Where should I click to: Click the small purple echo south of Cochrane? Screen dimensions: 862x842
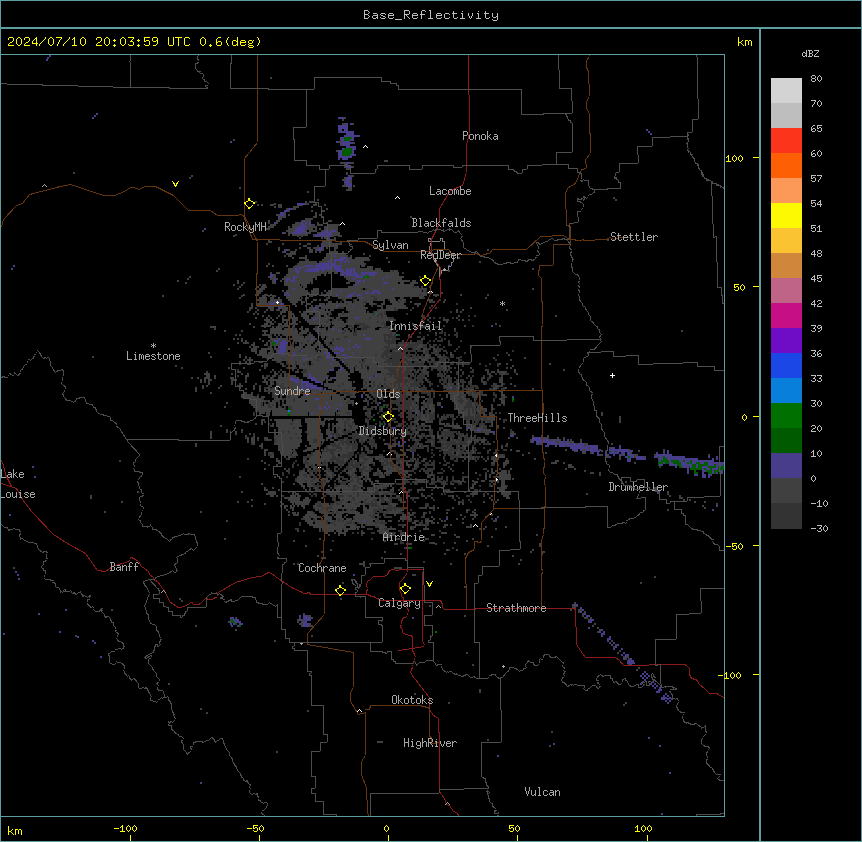(x=305, y=621)
